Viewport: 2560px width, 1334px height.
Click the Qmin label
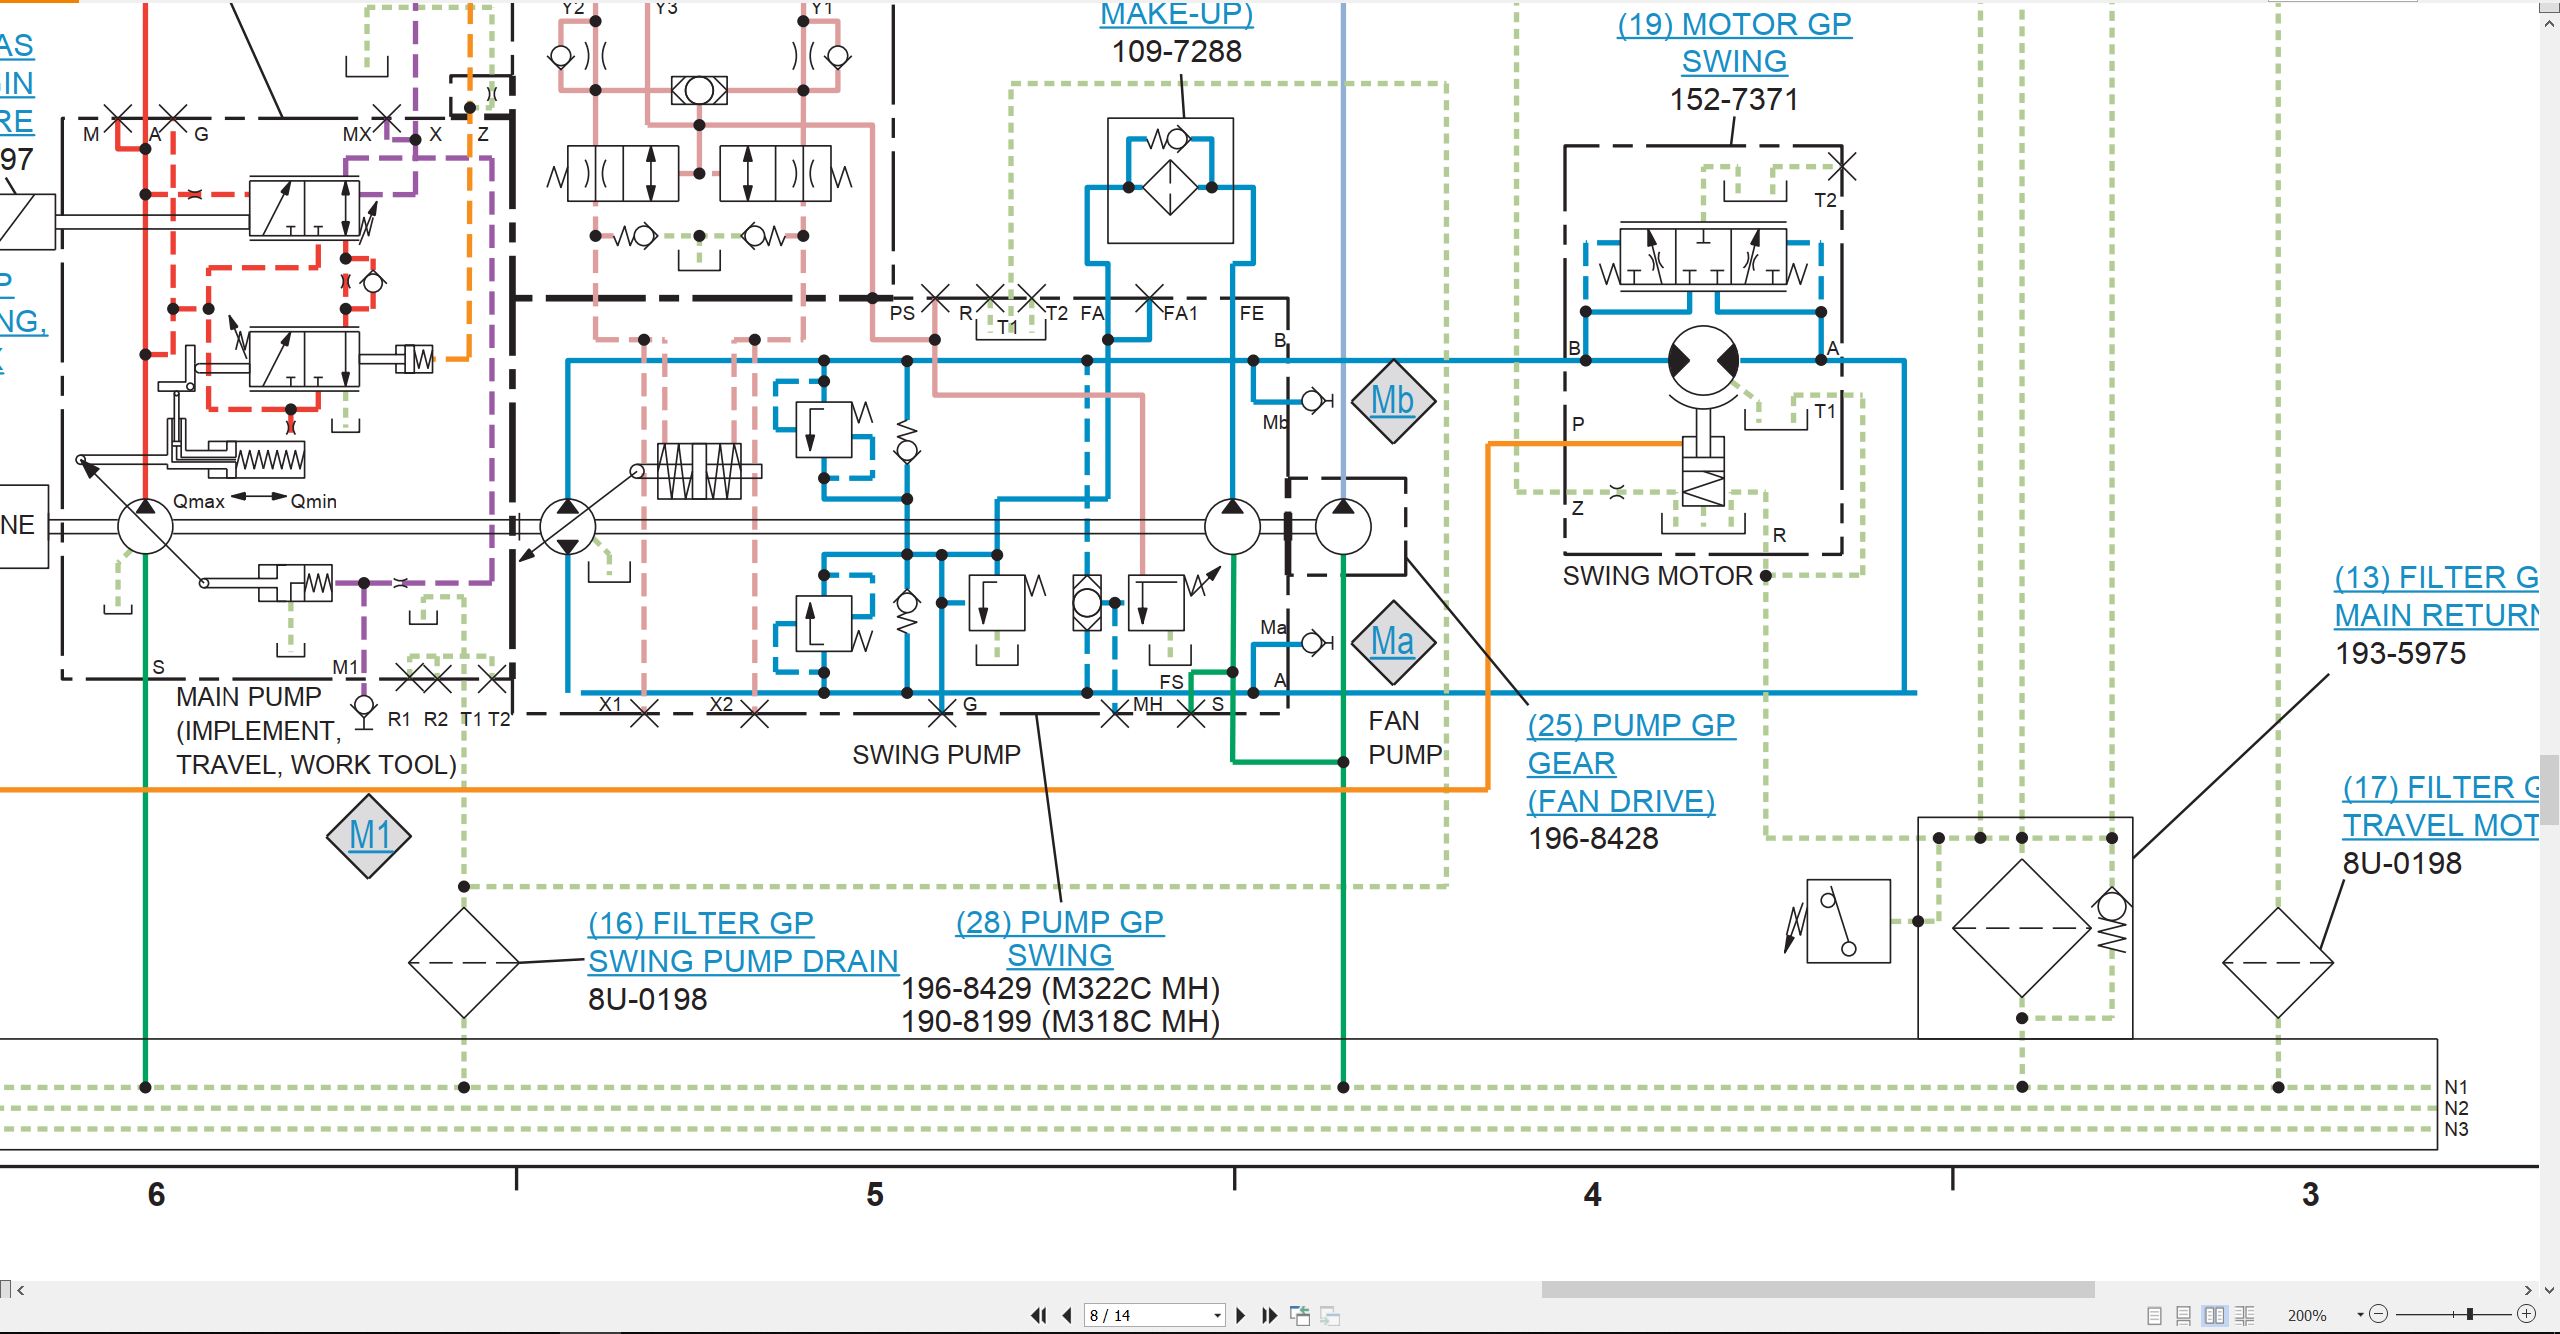[x=313, y=501]
